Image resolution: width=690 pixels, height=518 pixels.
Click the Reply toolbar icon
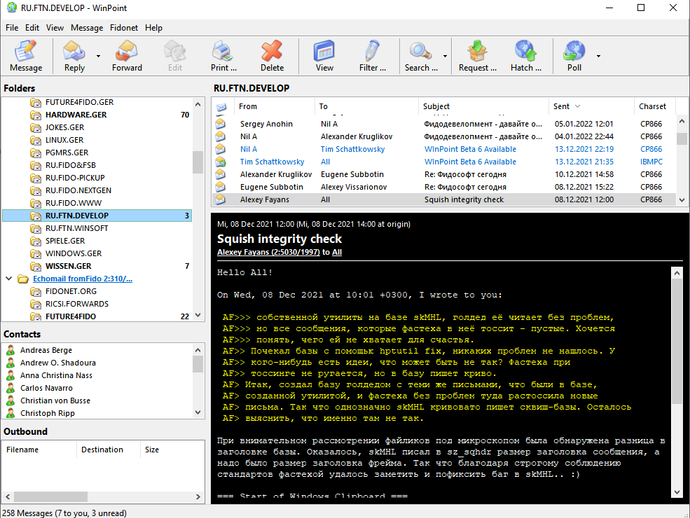74,51
